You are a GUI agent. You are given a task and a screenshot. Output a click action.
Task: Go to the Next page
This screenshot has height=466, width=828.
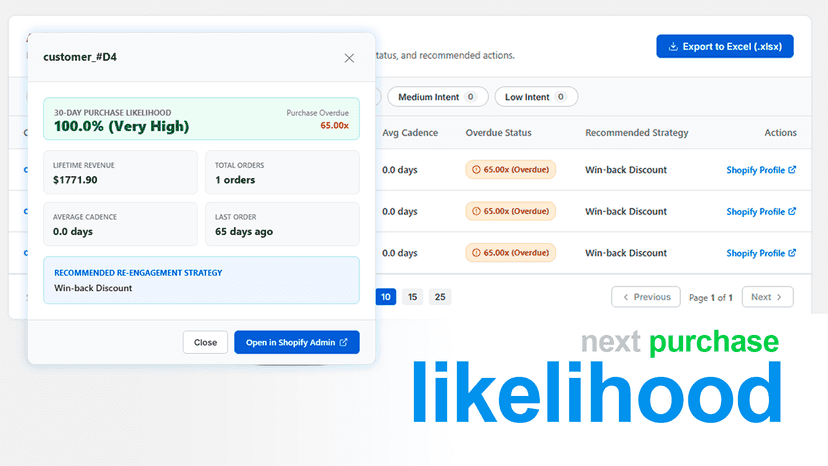767,297
